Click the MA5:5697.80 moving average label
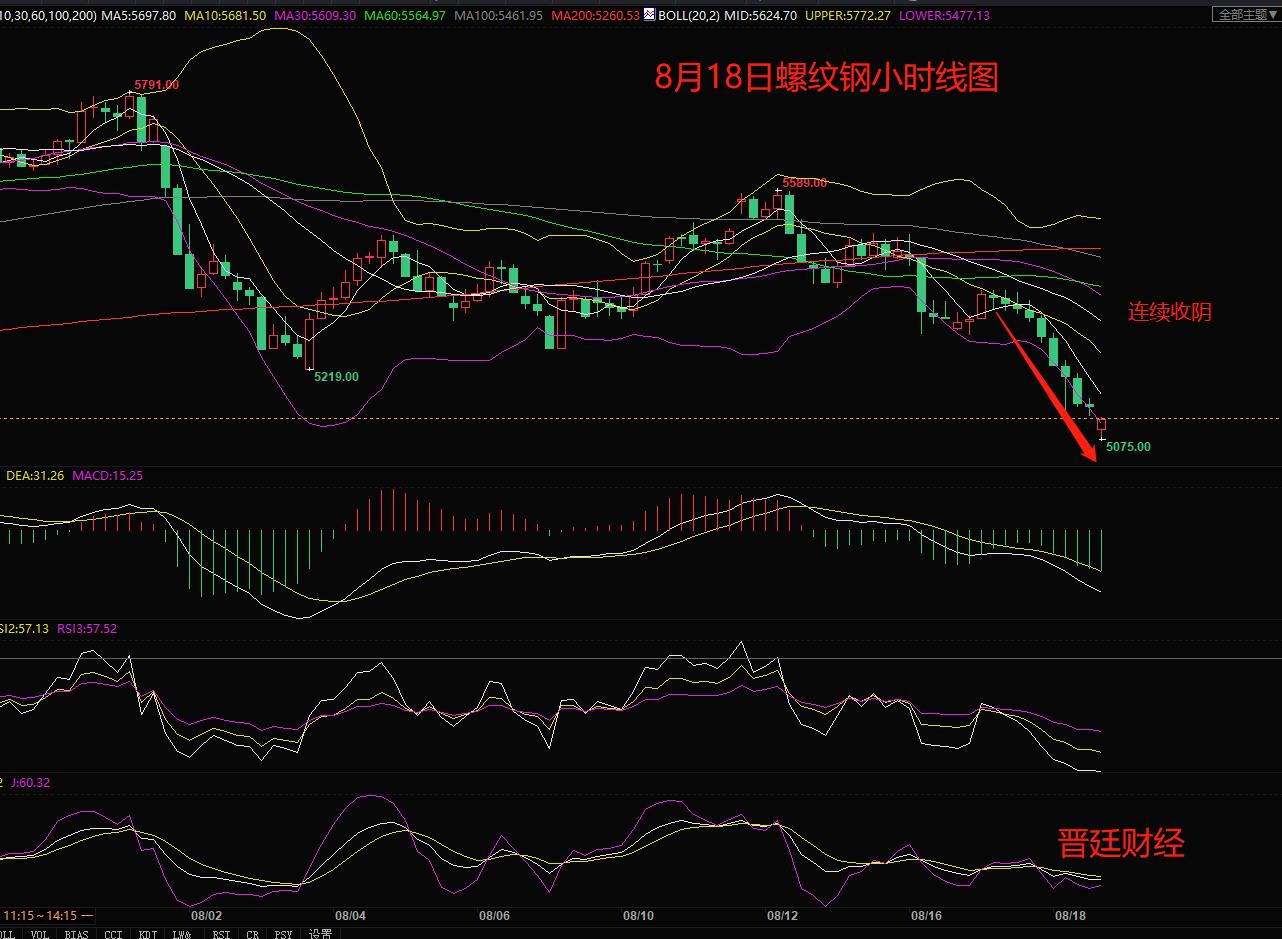The width and height of the screenshot is (1282, 939). pos(139,15)
